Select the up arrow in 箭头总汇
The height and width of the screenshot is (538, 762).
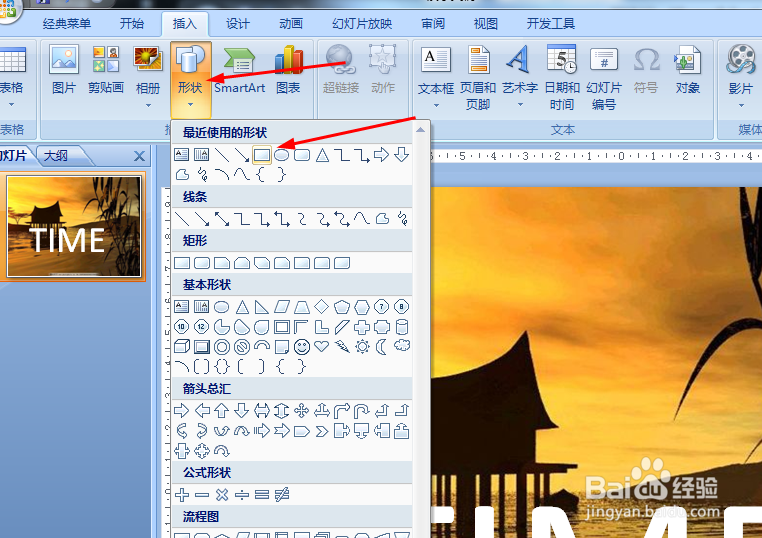pos(222,411)
